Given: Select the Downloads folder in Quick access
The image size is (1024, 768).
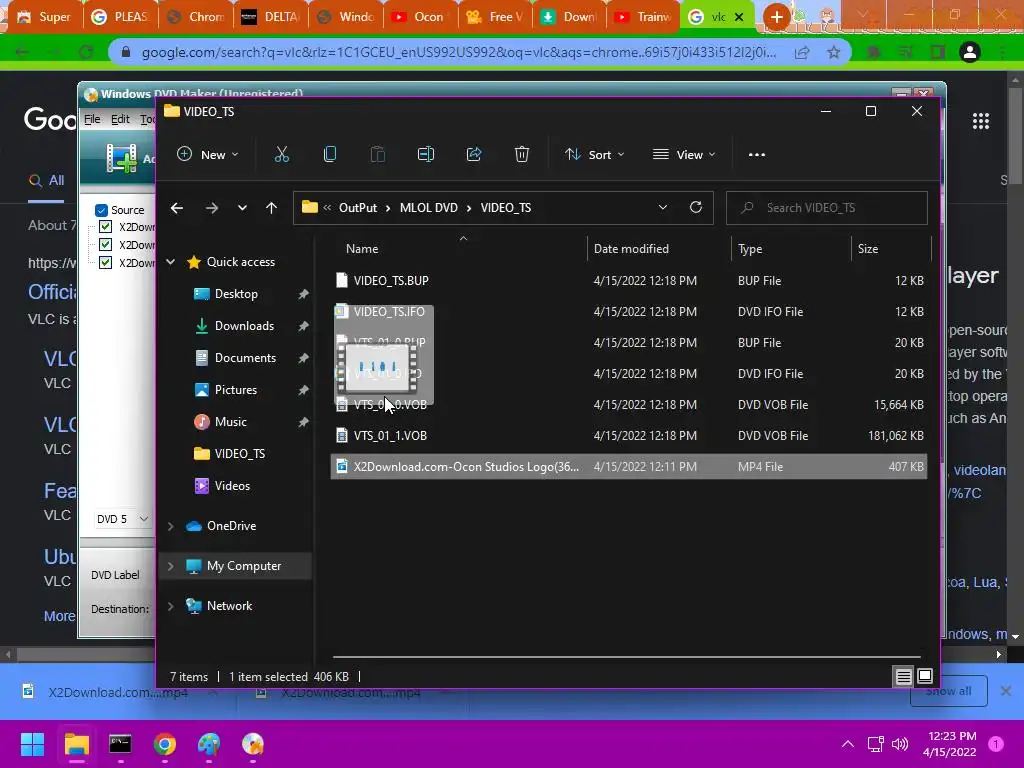Looking at the screenshot, I should (x=244, y=326).
